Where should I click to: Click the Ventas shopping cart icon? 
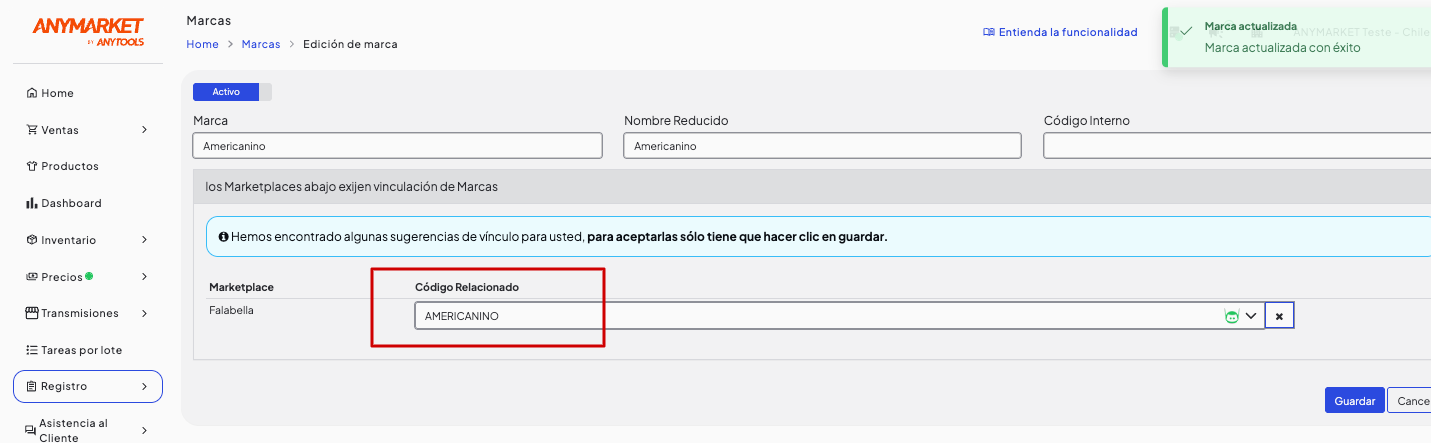32,130
